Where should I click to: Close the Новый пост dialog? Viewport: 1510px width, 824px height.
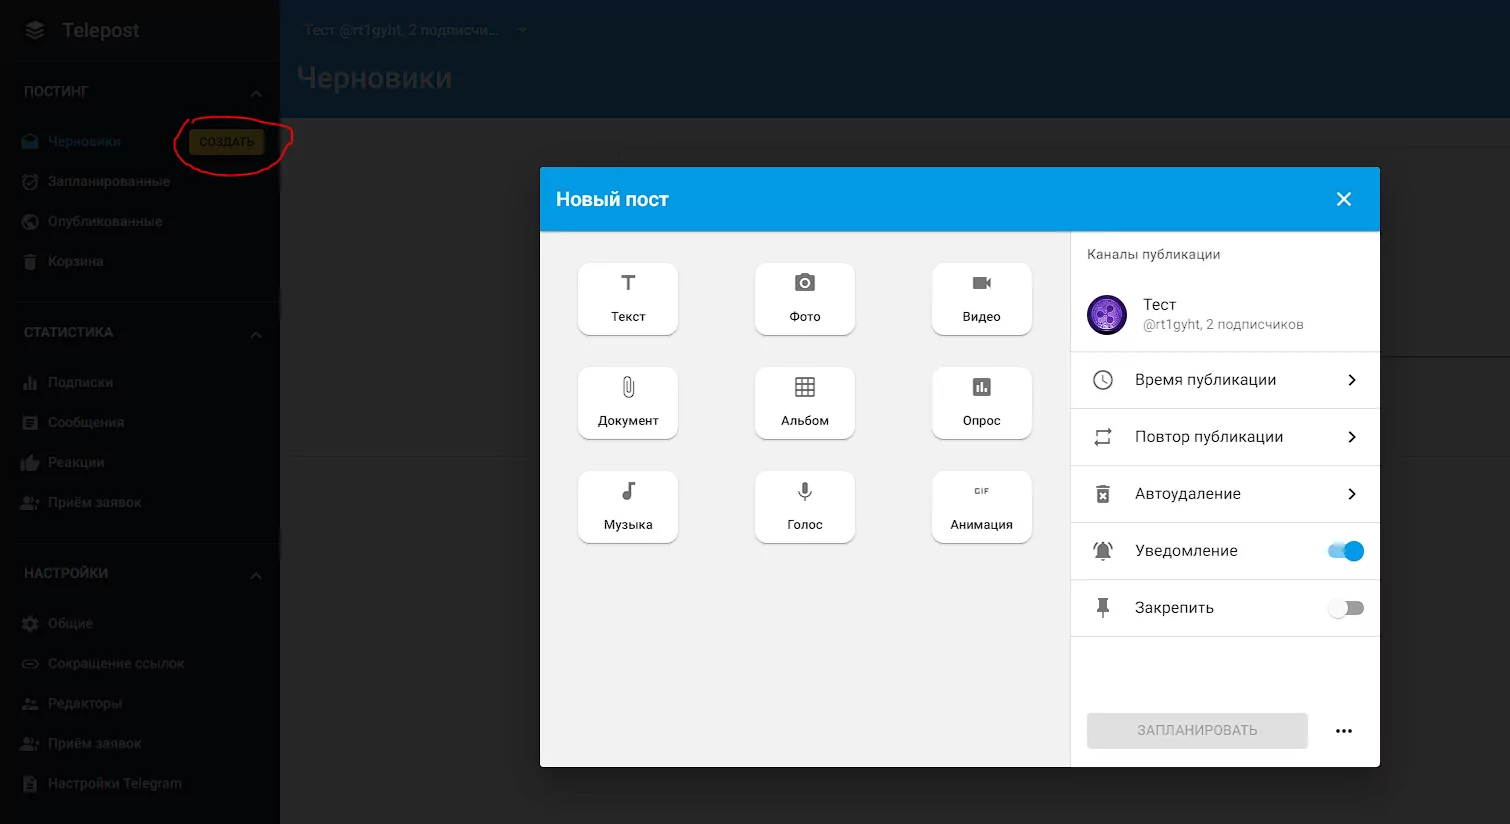click(x=1344, y=199)
